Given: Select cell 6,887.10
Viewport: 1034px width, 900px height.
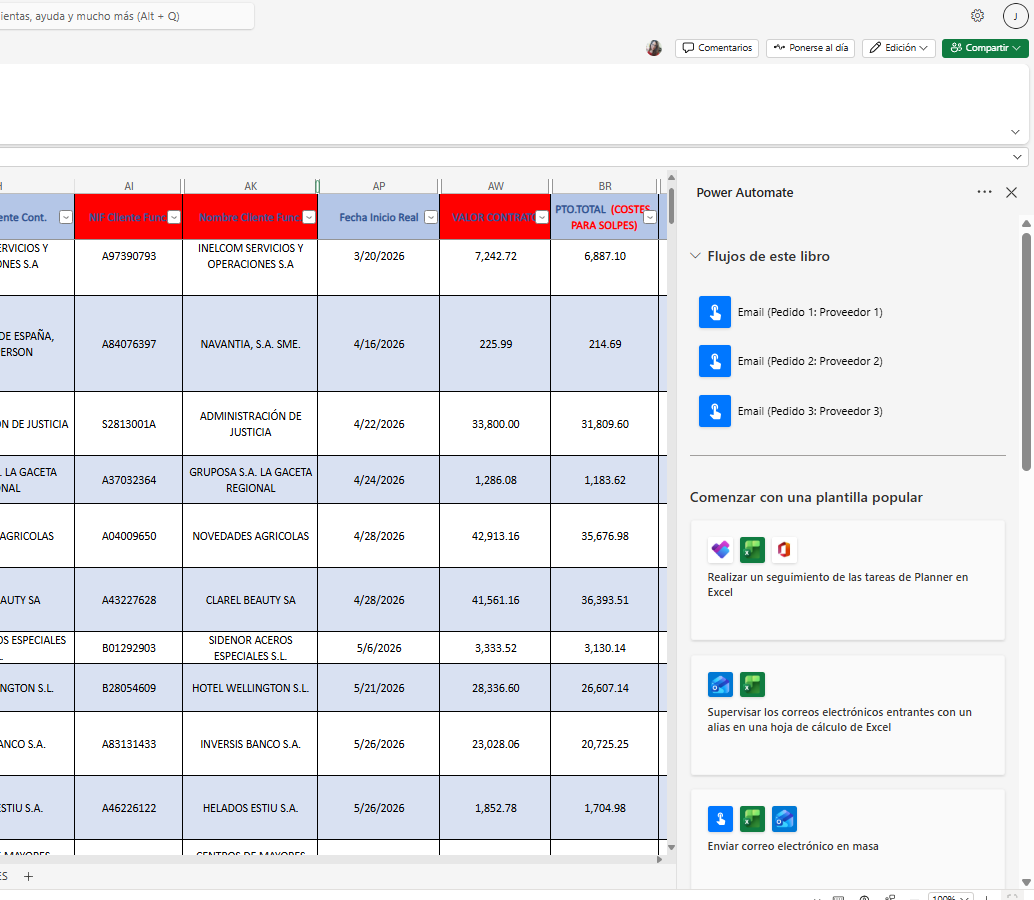Looking at the screenshot, I should (605, 267).
